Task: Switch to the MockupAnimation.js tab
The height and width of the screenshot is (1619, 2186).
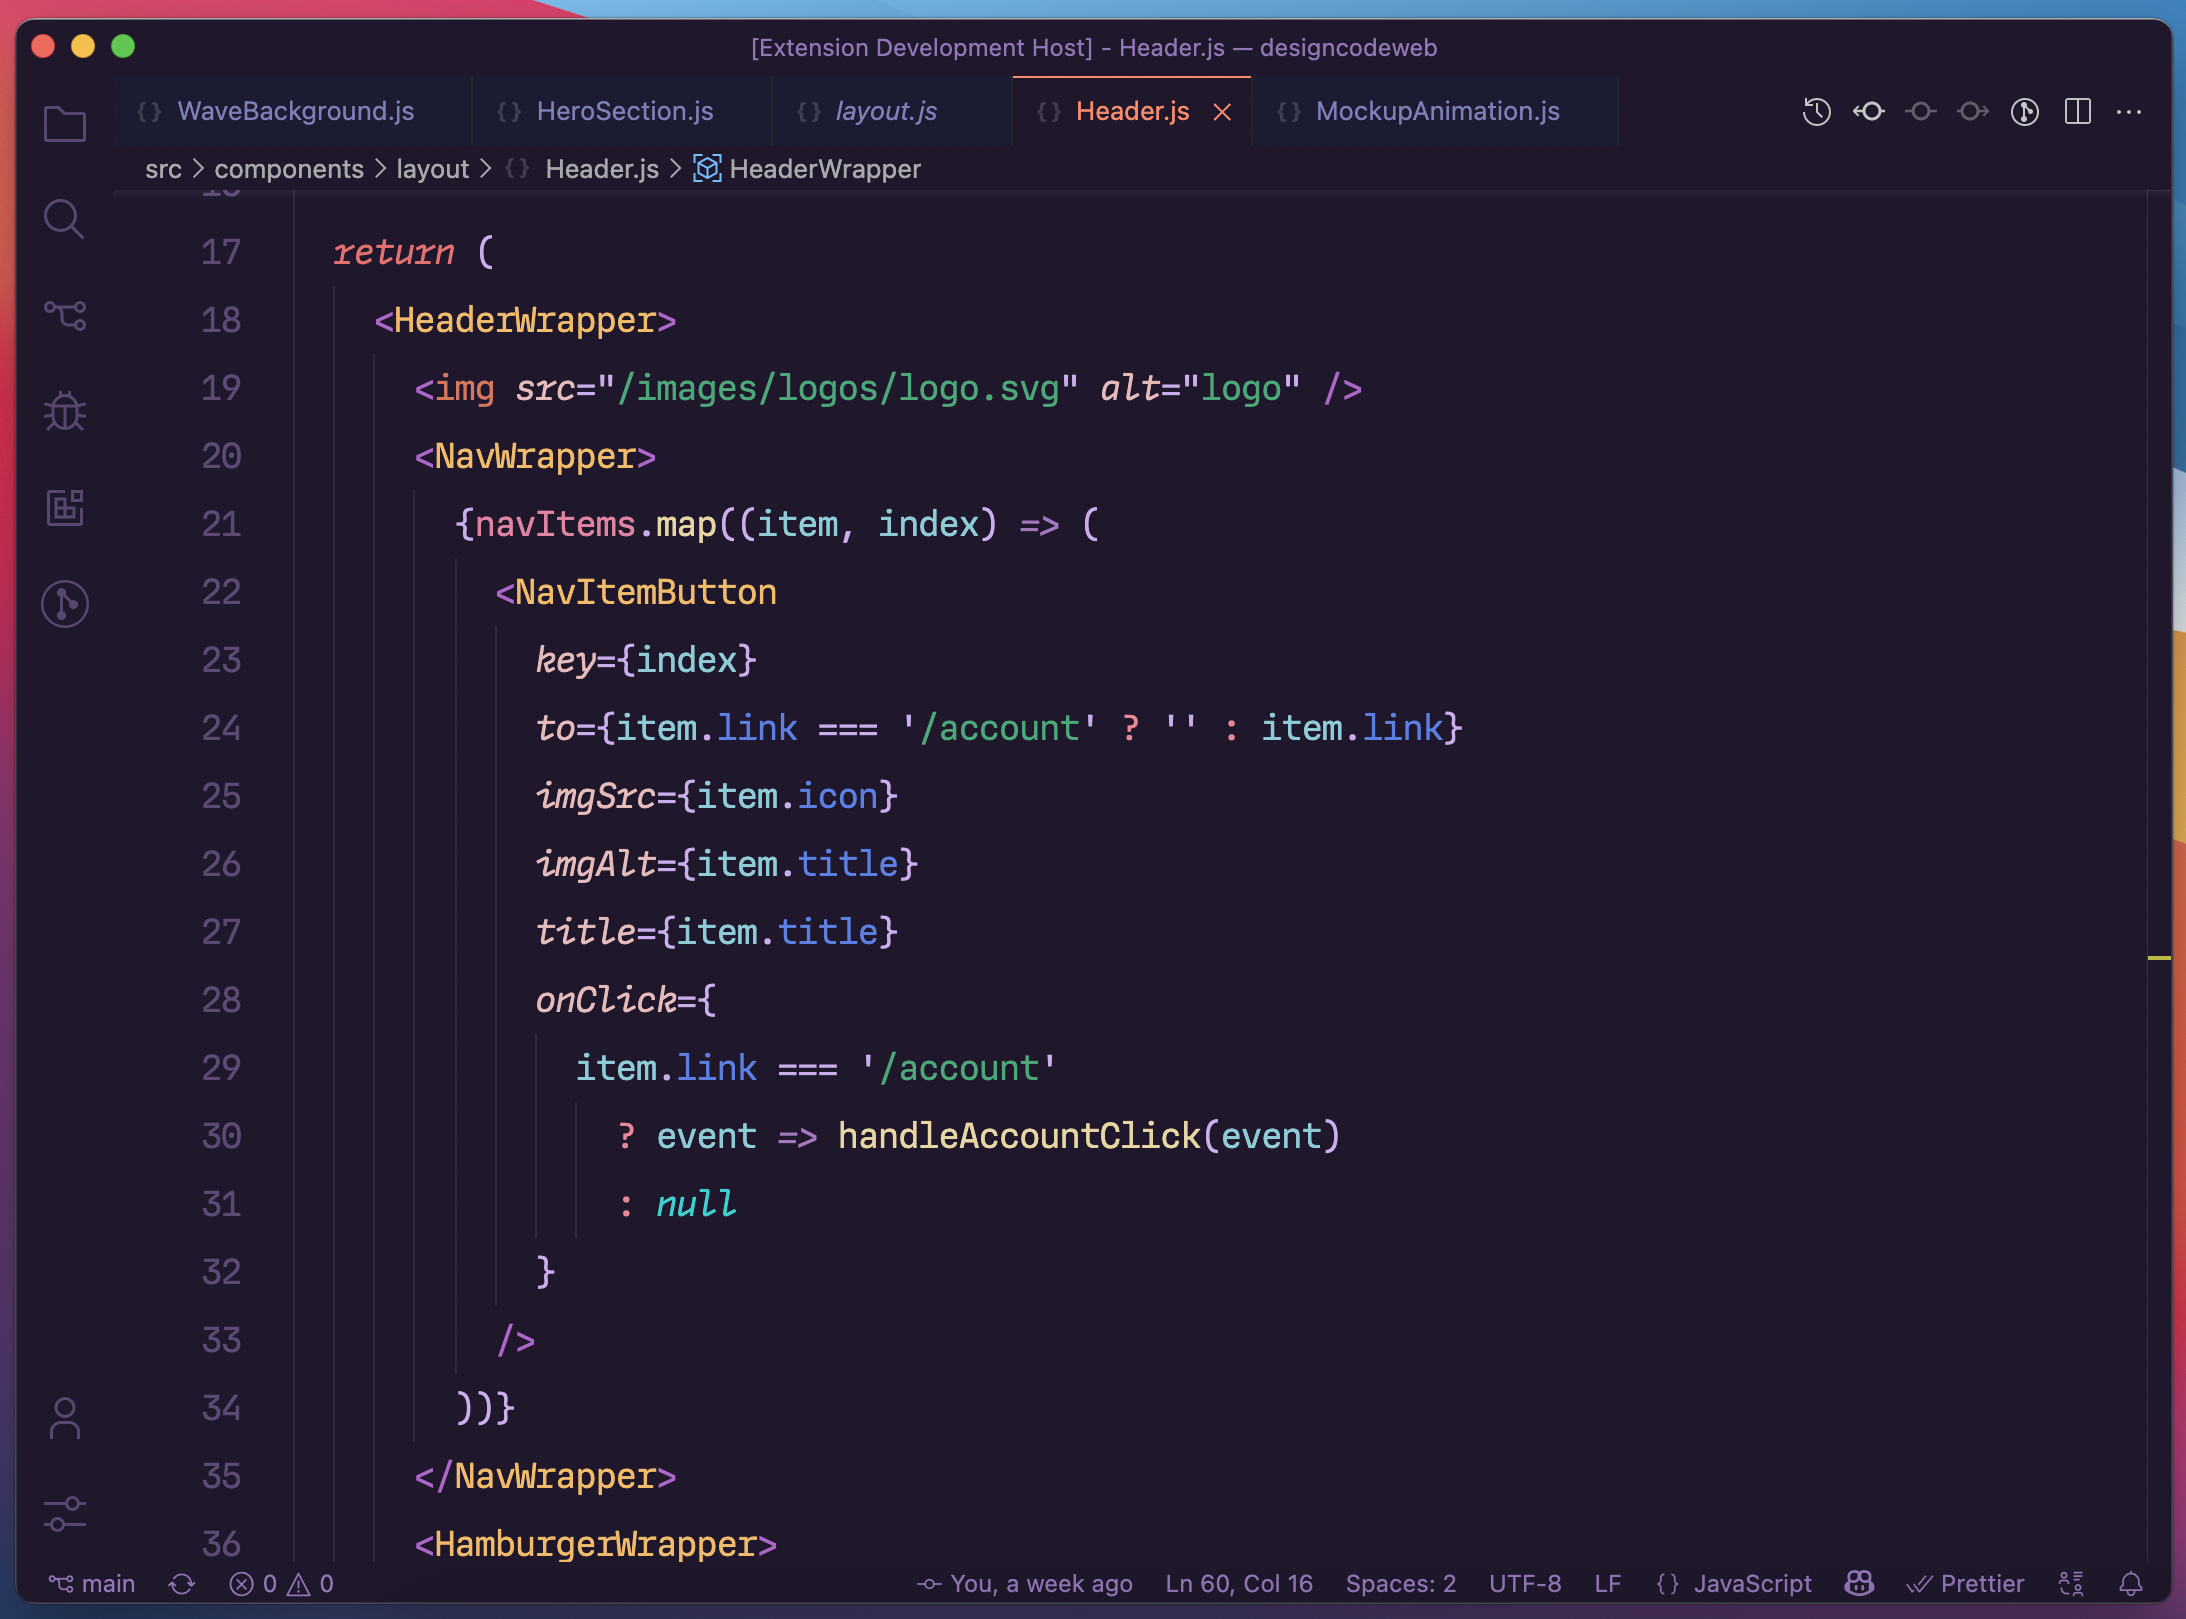Action: 1437,111
